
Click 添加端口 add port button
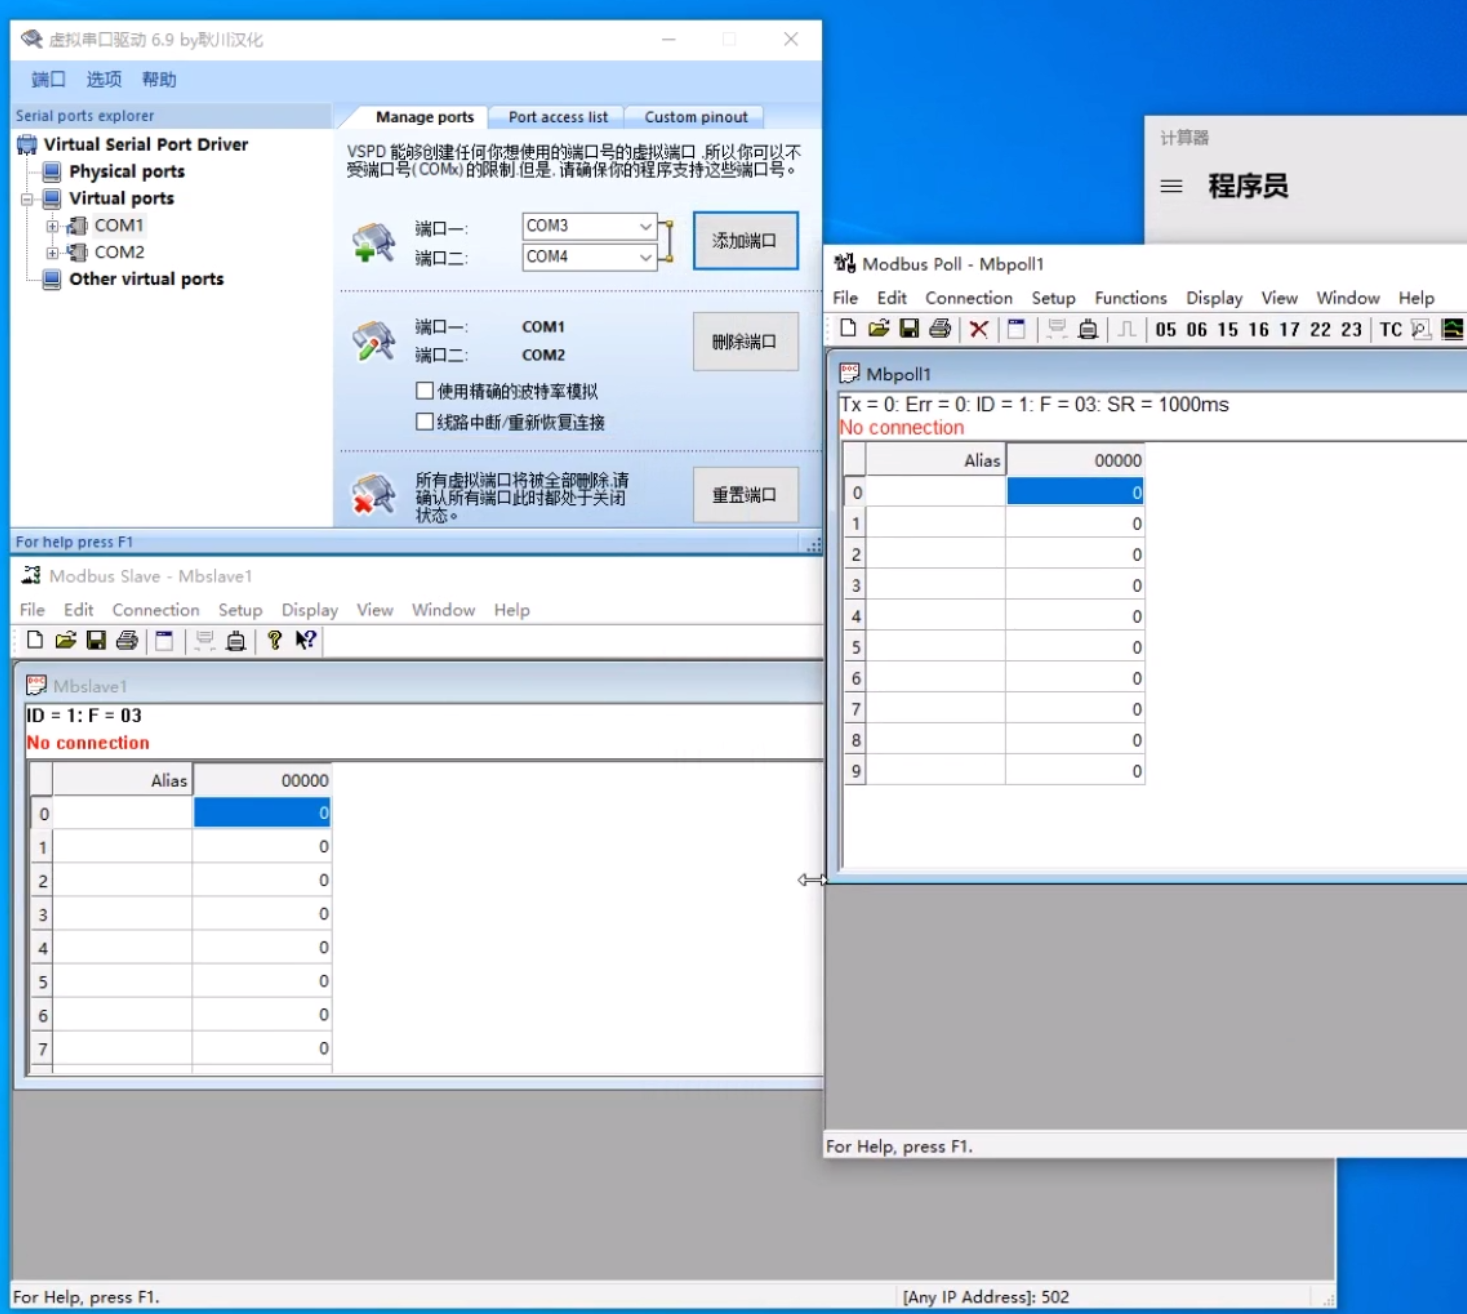point(745,241)
